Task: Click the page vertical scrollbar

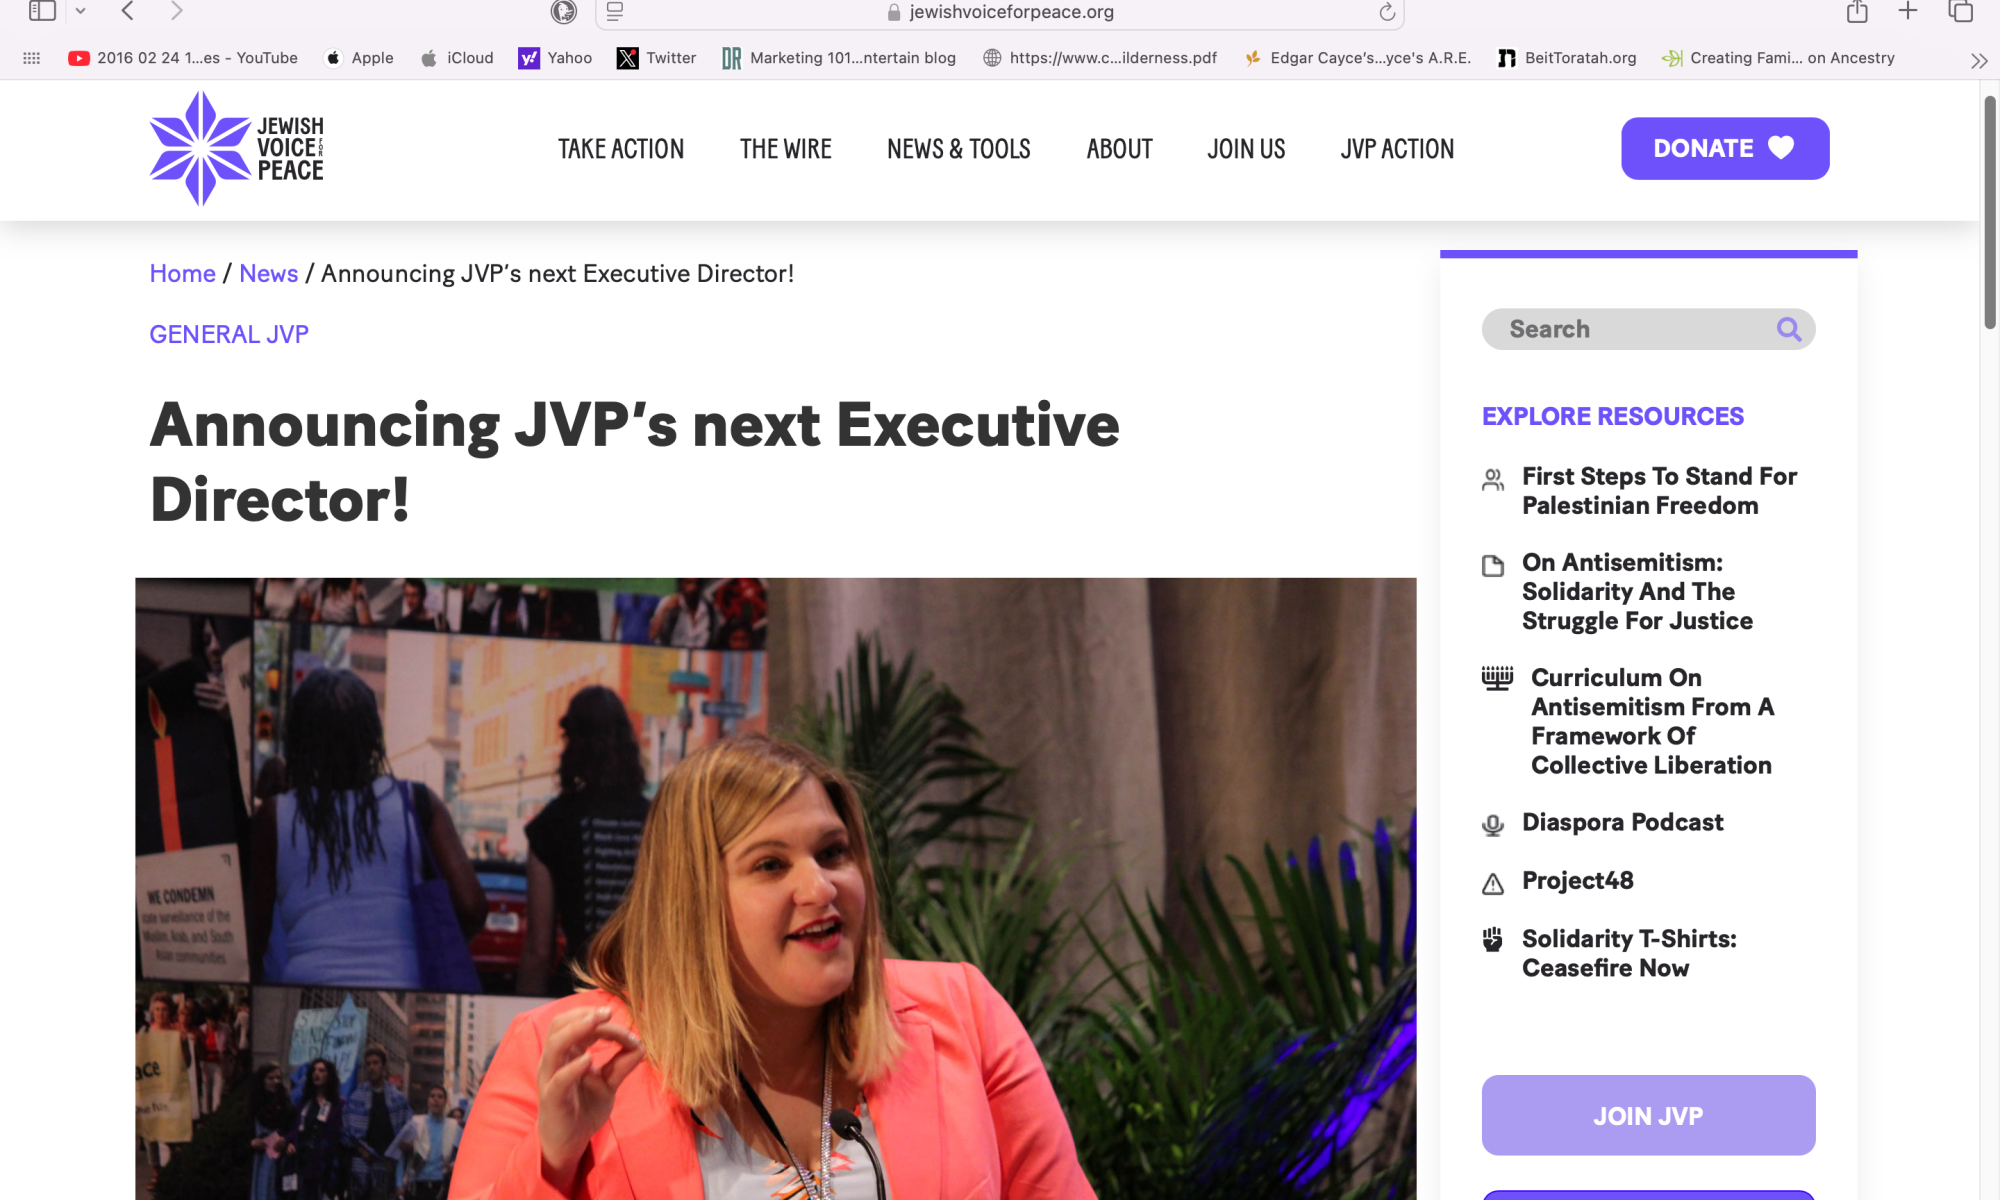Action: [x=1989, y=210]
